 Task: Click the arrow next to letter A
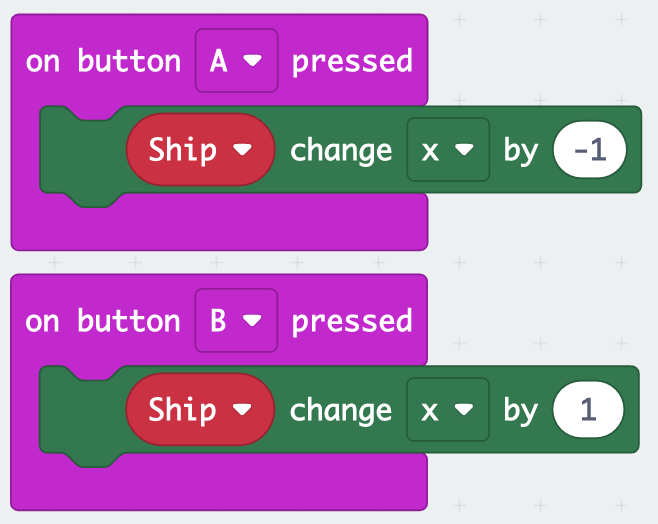253,61
